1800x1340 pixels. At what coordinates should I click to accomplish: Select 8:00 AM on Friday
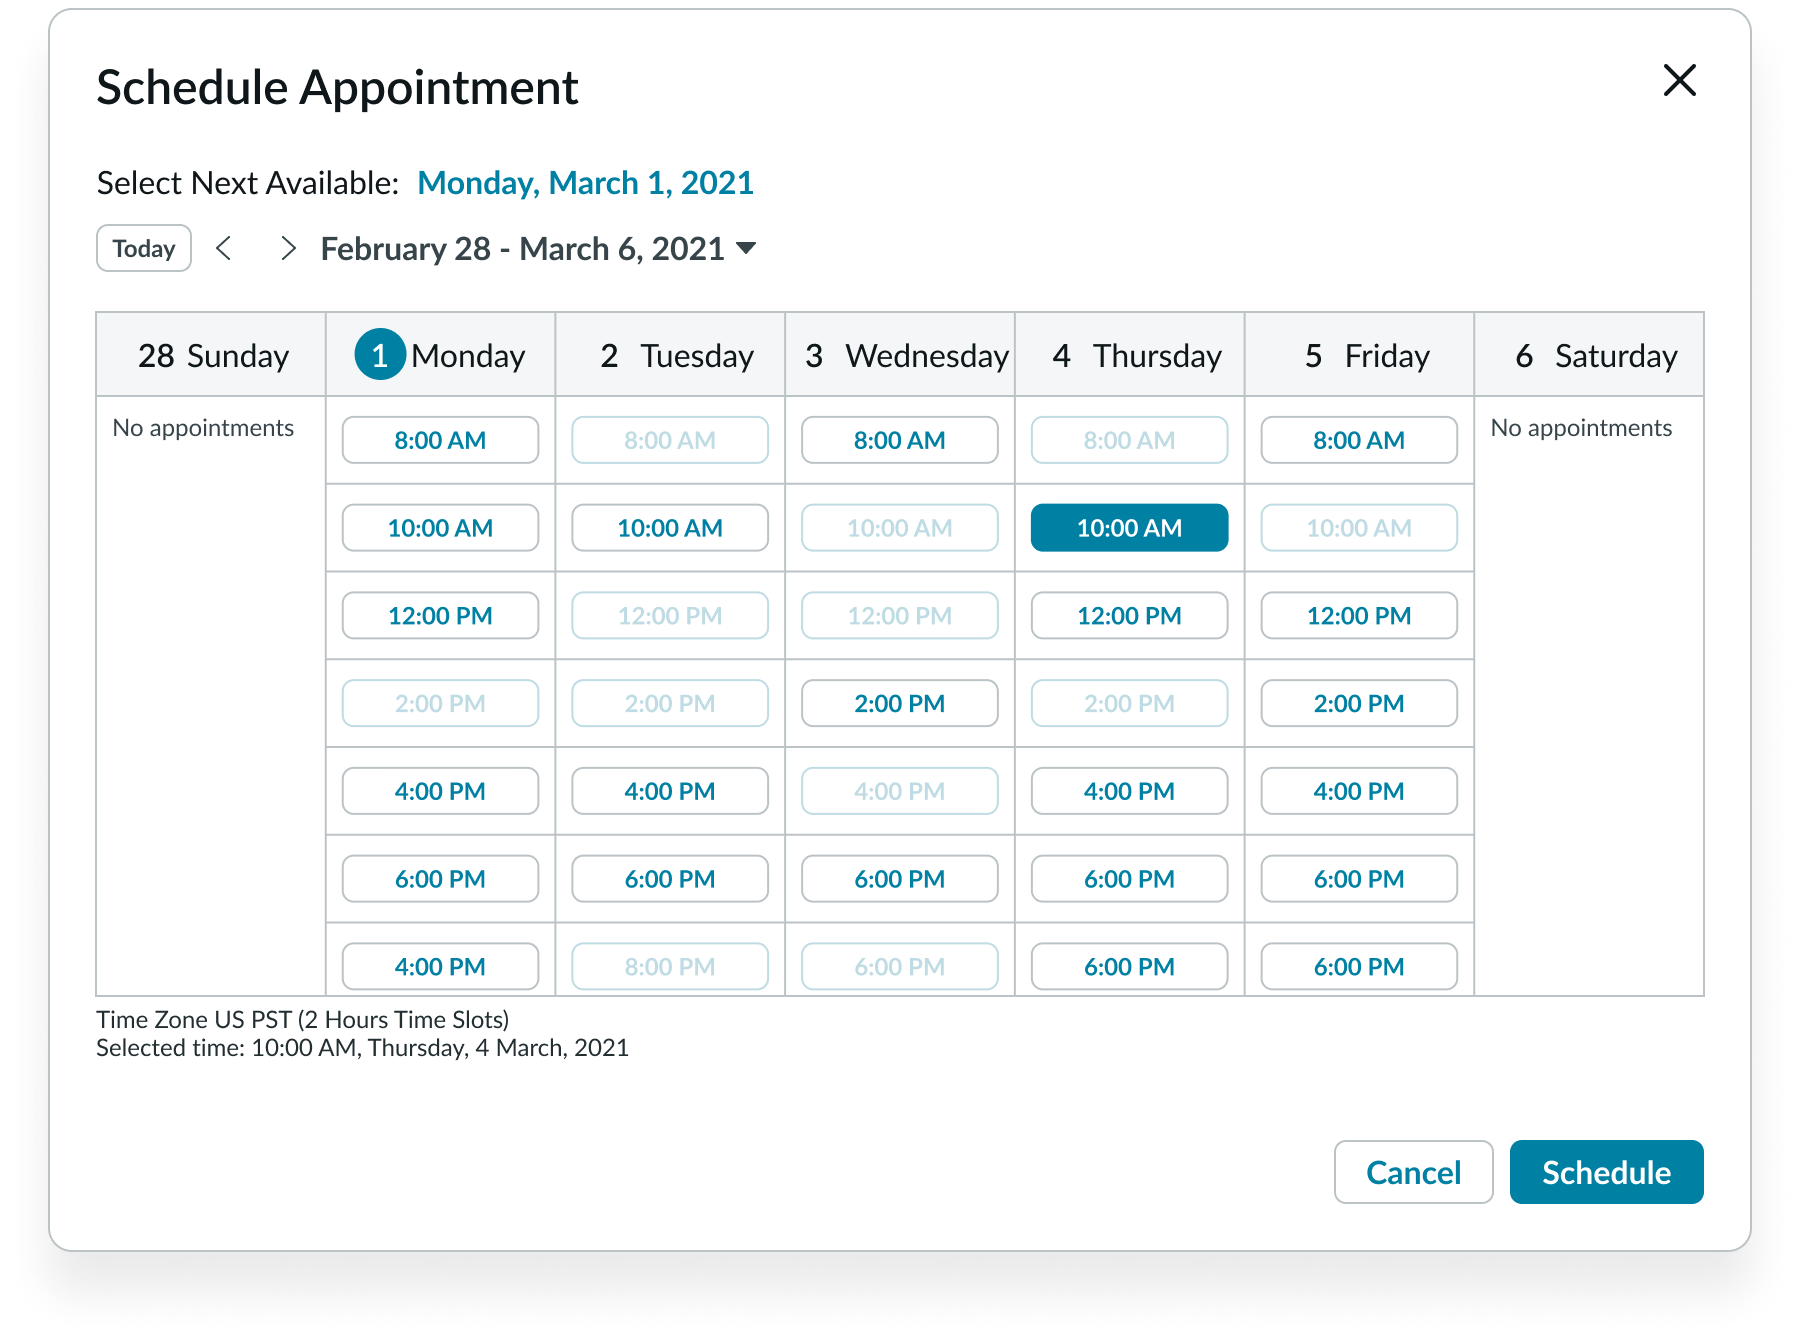point(1358,440)
